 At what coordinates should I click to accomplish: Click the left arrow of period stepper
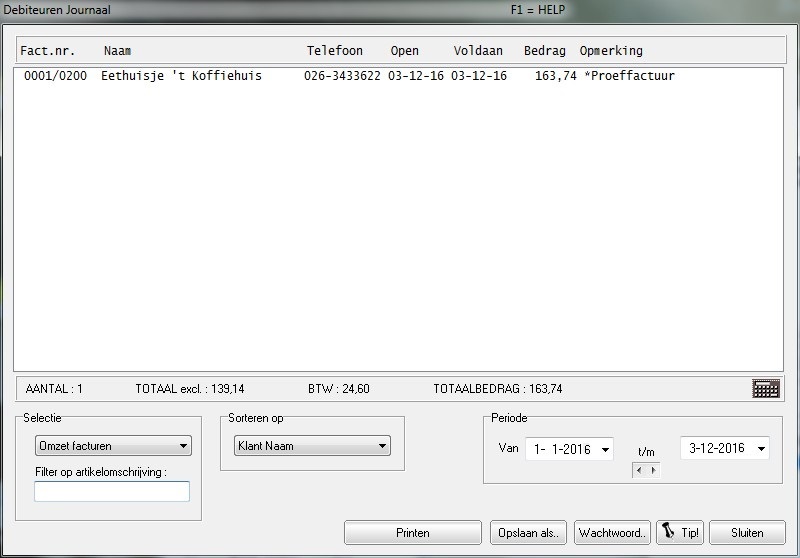(x=639, y=470)
